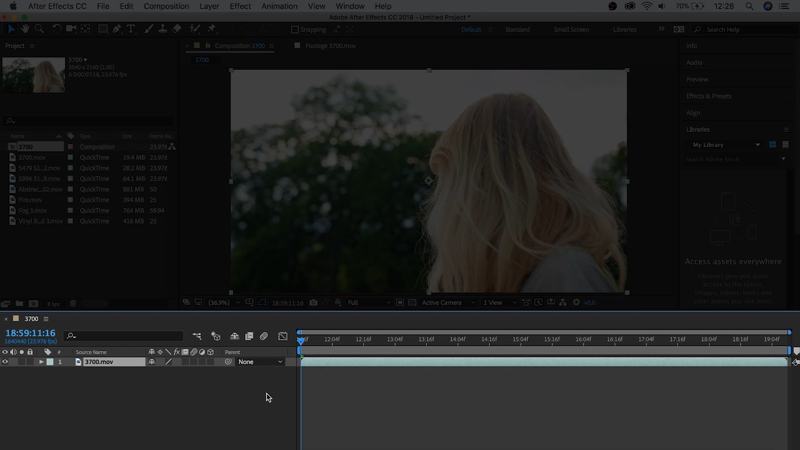Select the Eraser tool

tap(177, 29)
